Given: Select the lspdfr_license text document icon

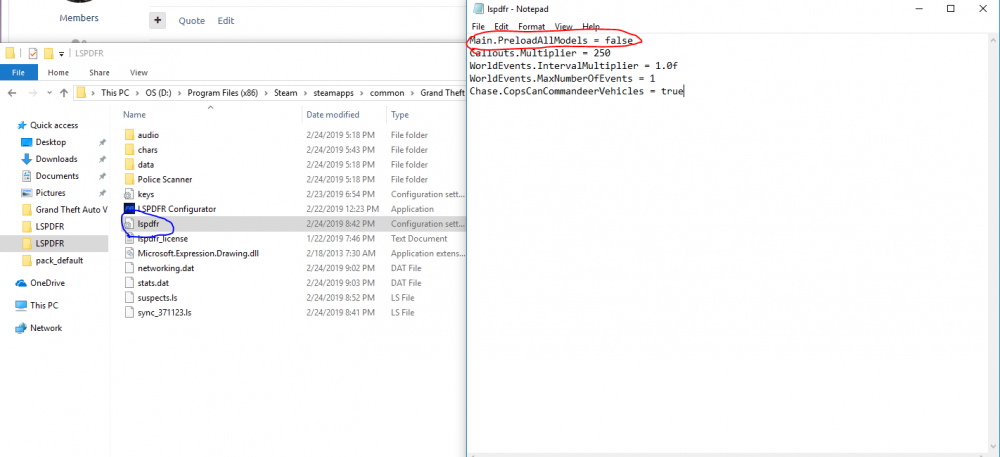Looking at the screenshot, I should tap(129, 238).
